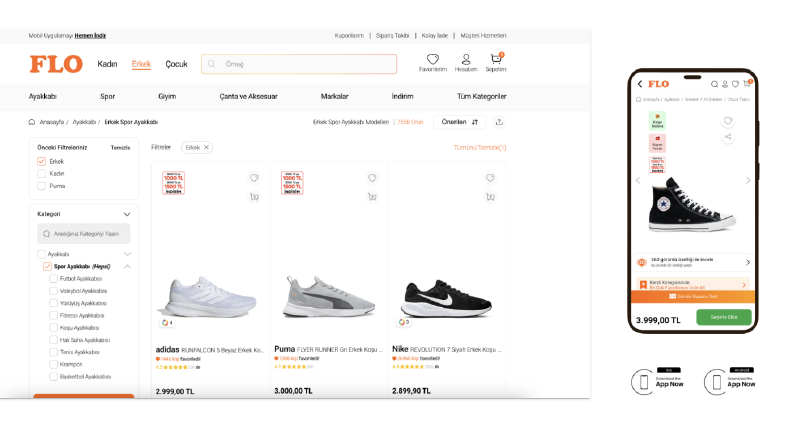Click Ayakkabı in the breadcrumb
Image resolution: width=793 pixels, height=446 pixels.
point(84,122)
